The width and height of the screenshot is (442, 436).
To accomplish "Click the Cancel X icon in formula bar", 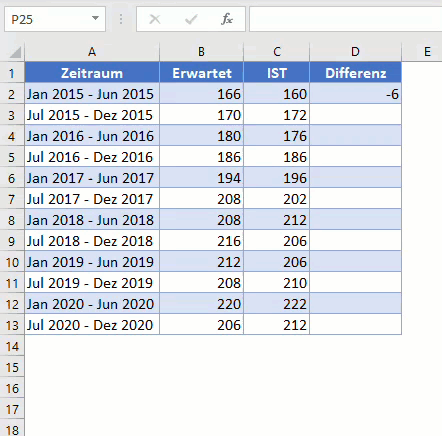I will point(155,19).
